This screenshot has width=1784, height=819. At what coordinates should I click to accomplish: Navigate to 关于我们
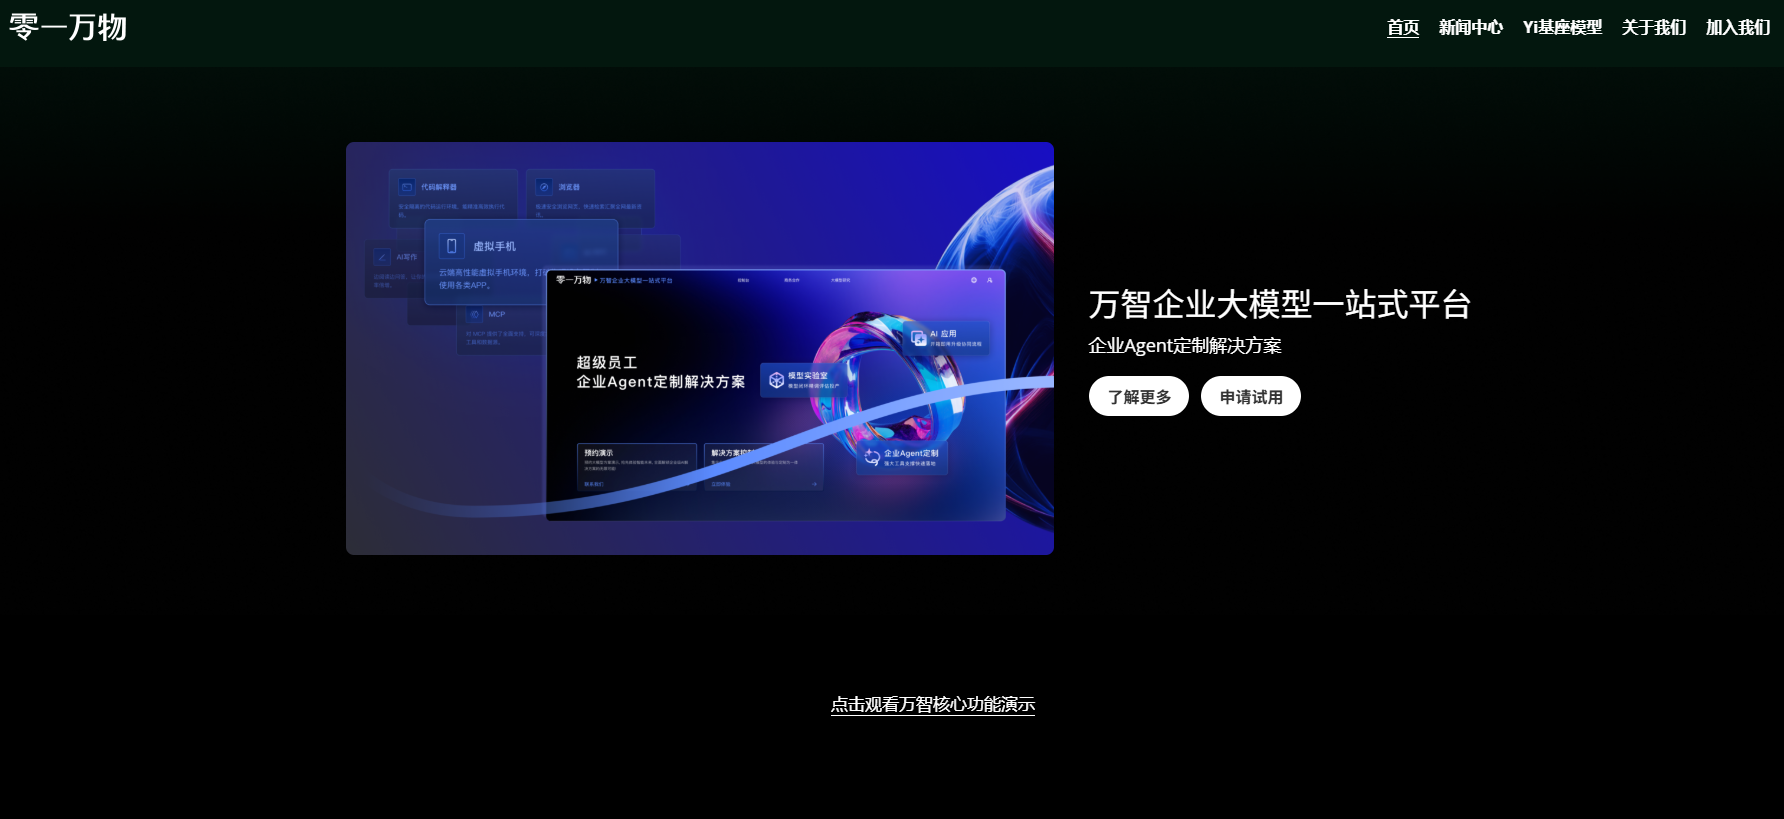tap(1654, 28)
